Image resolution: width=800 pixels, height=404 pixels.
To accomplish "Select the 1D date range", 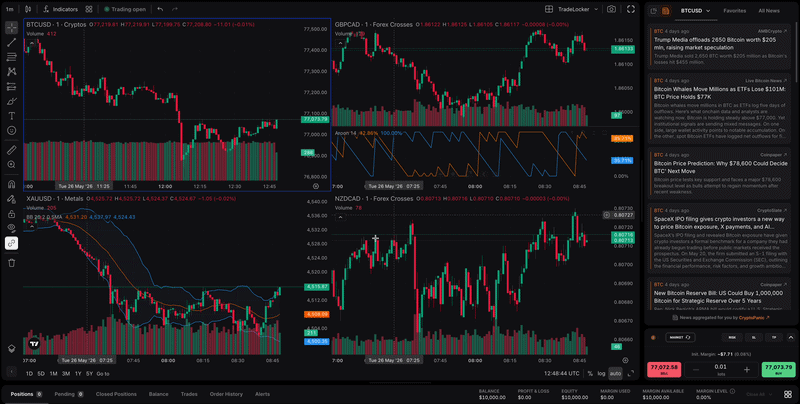I will [x=29, y=374].
